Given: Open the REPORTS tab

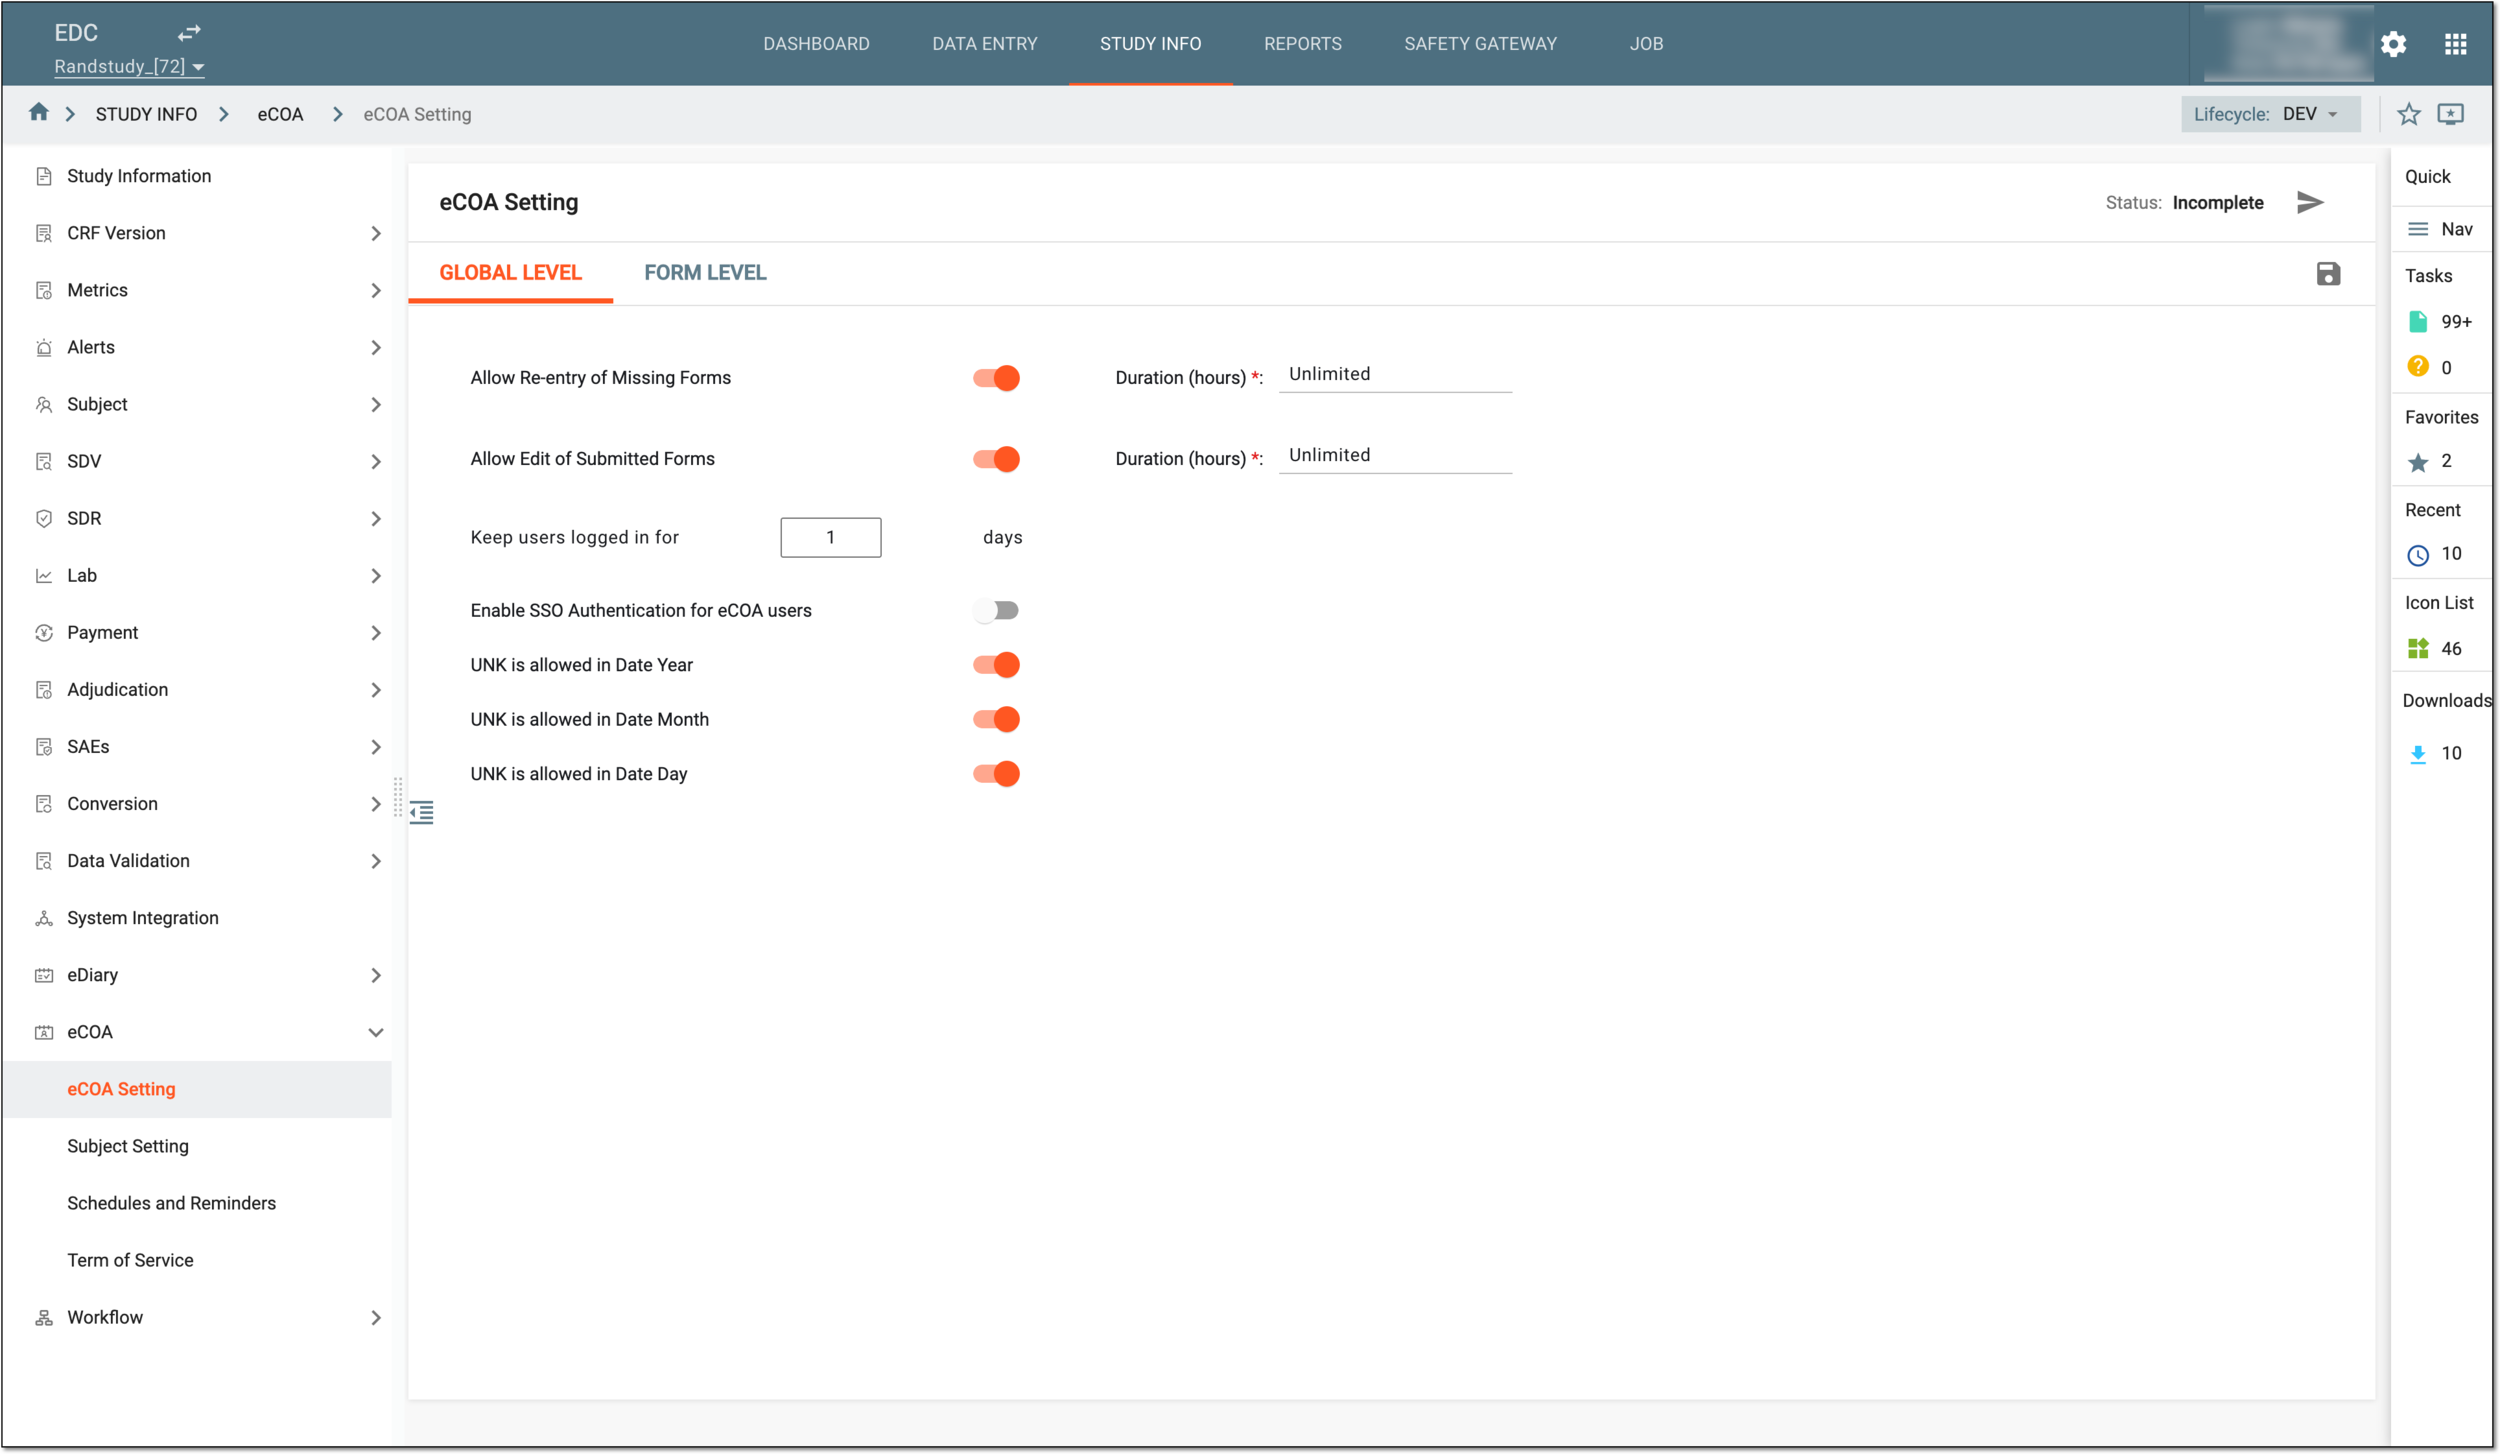Looking at the screenshot, I should tap(1303, 44).
